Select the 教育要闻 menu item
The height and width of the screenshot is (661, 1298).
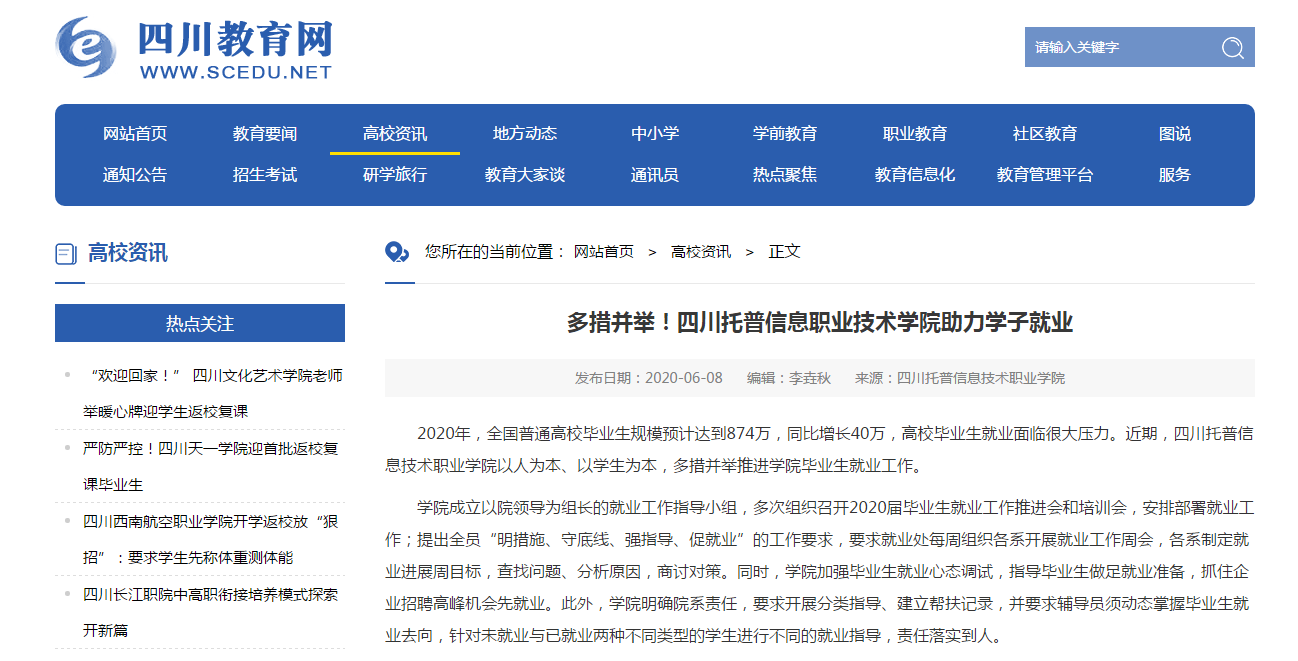265,134
